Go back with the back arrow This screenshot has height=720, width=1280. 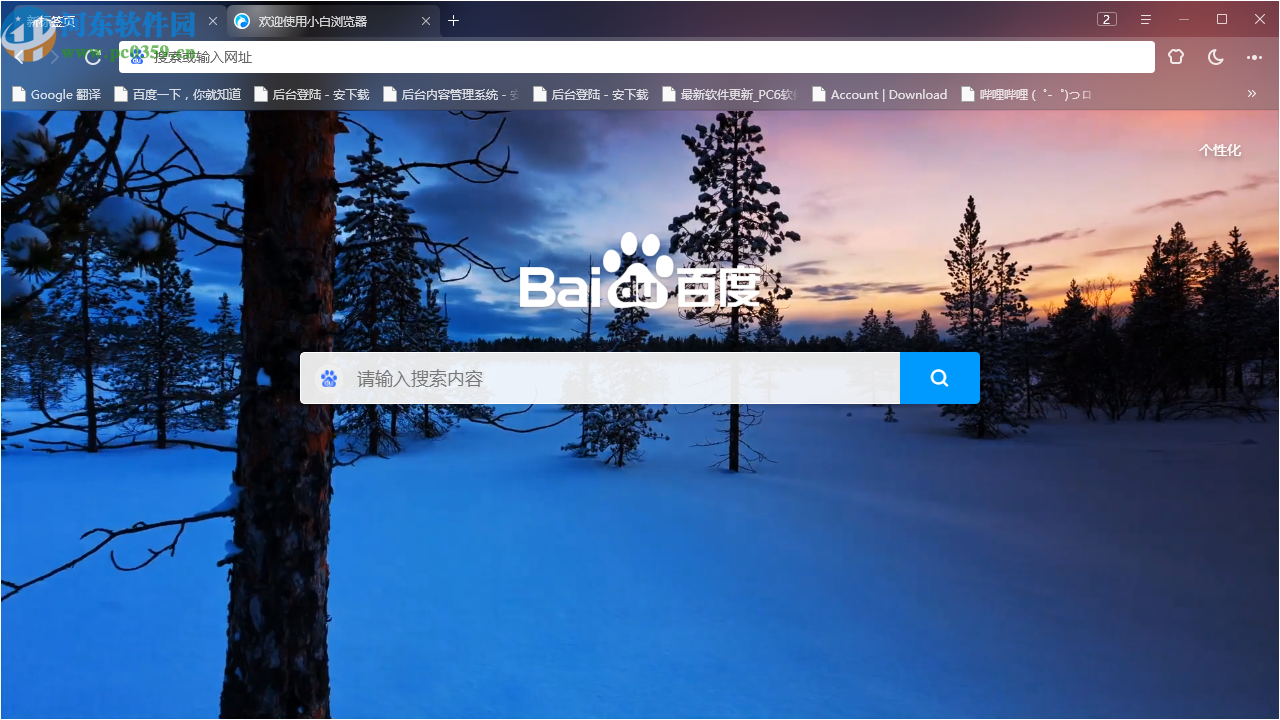pos(19,57)
